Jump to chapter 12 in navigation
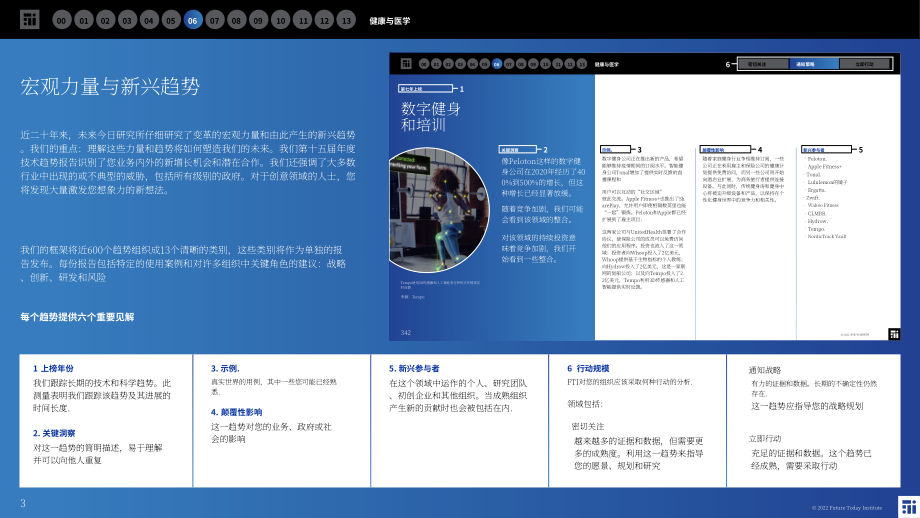Image resolution: width=920 pixels, height=518 pixels. 324,21
